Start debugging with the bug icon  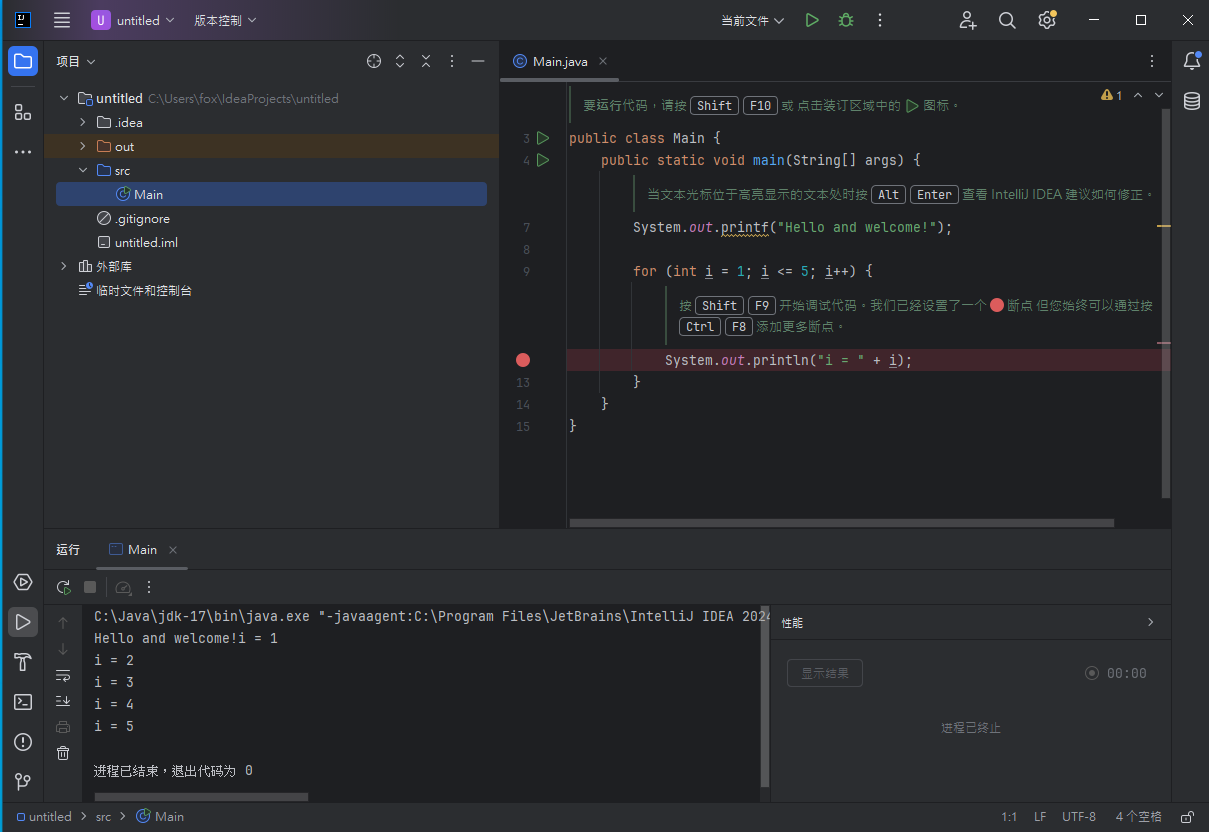point(846,20)
